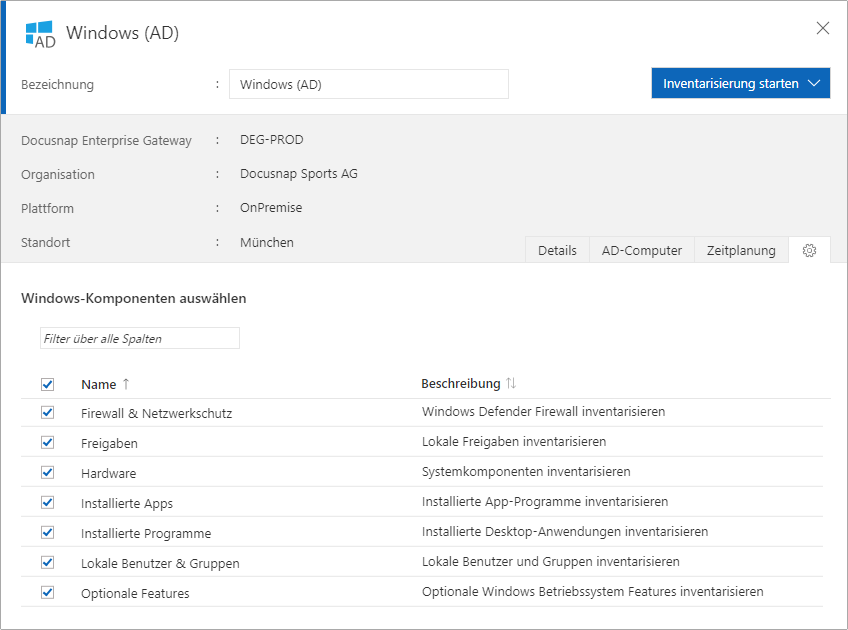848x630 pixels.
Task: Select Optionale Features row name
Action: click(135, 594)
